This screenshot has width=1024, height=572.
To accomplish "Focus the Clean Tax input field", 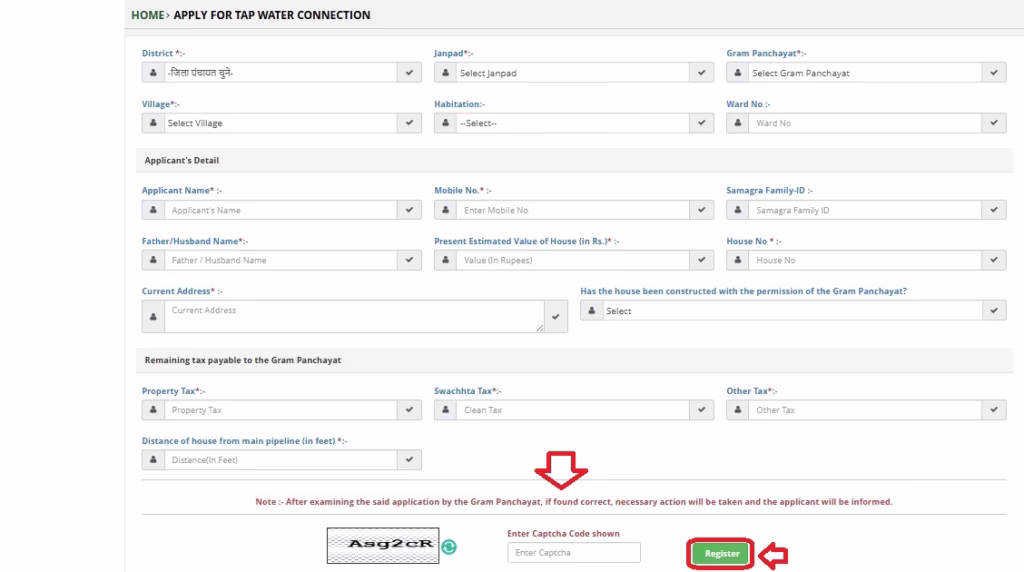I will [573, 410].
